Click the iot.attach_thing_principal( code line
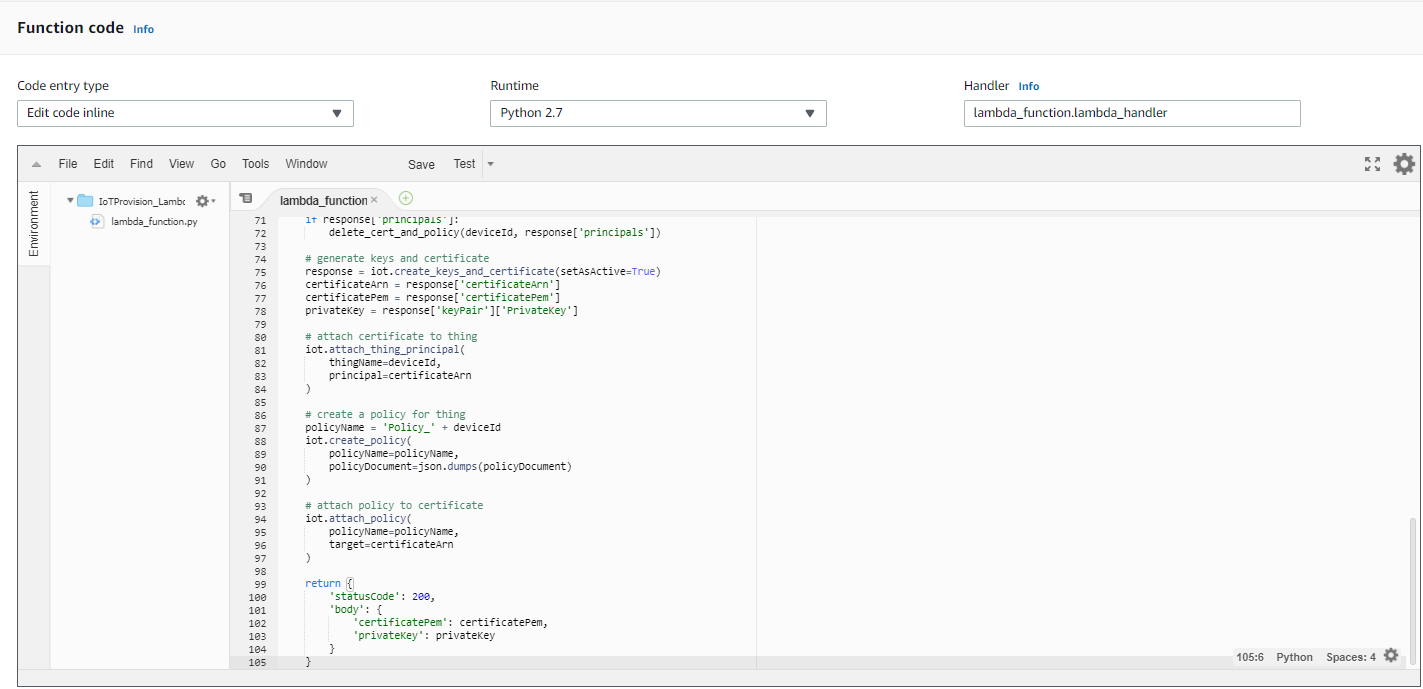The width and height of the screenshot is (1423, 689). coord(385,349)
